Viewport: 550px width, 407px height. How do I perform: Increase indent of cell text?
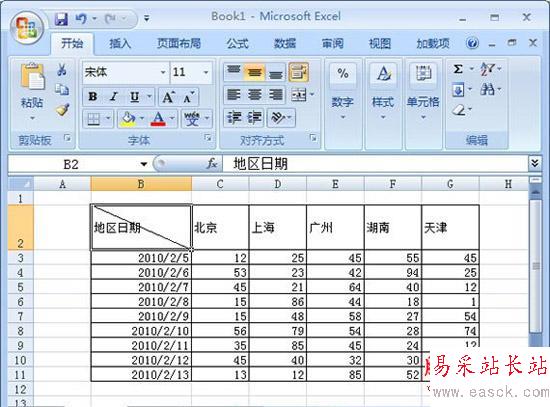(x=255, y=118)
